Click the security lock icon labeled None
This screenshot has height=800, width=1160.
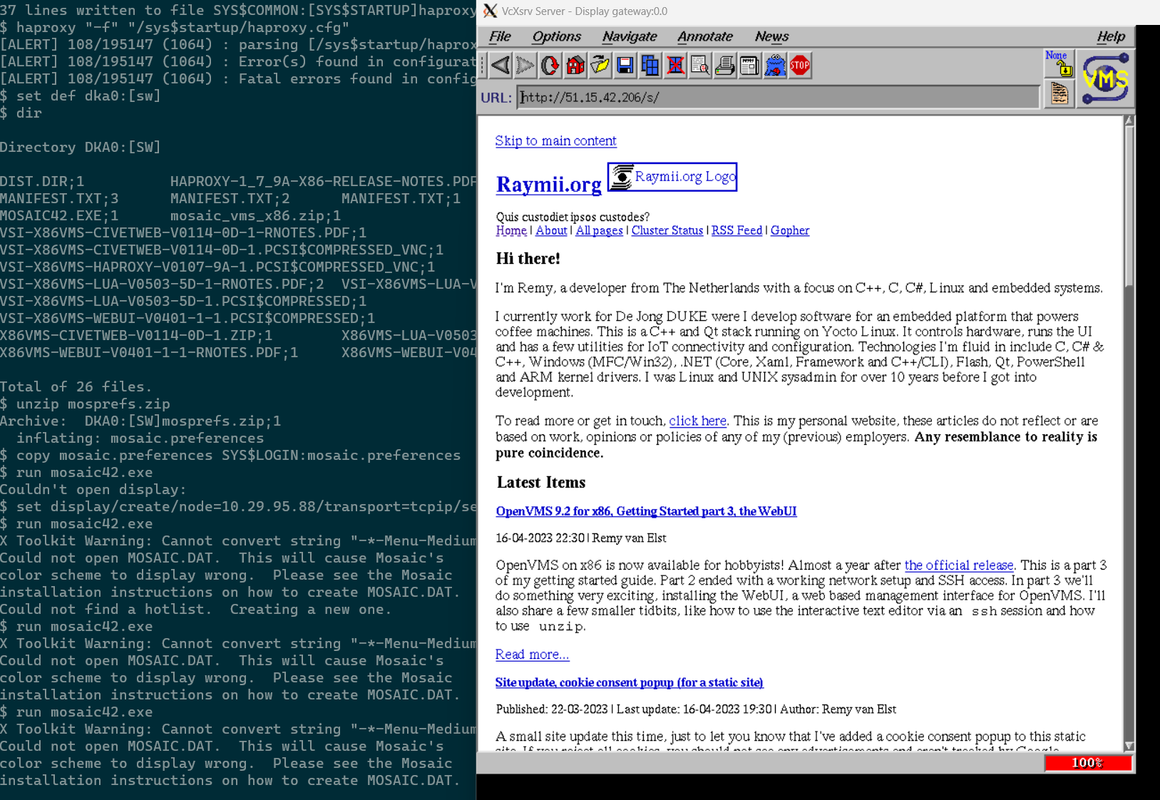coord(1059,64)
